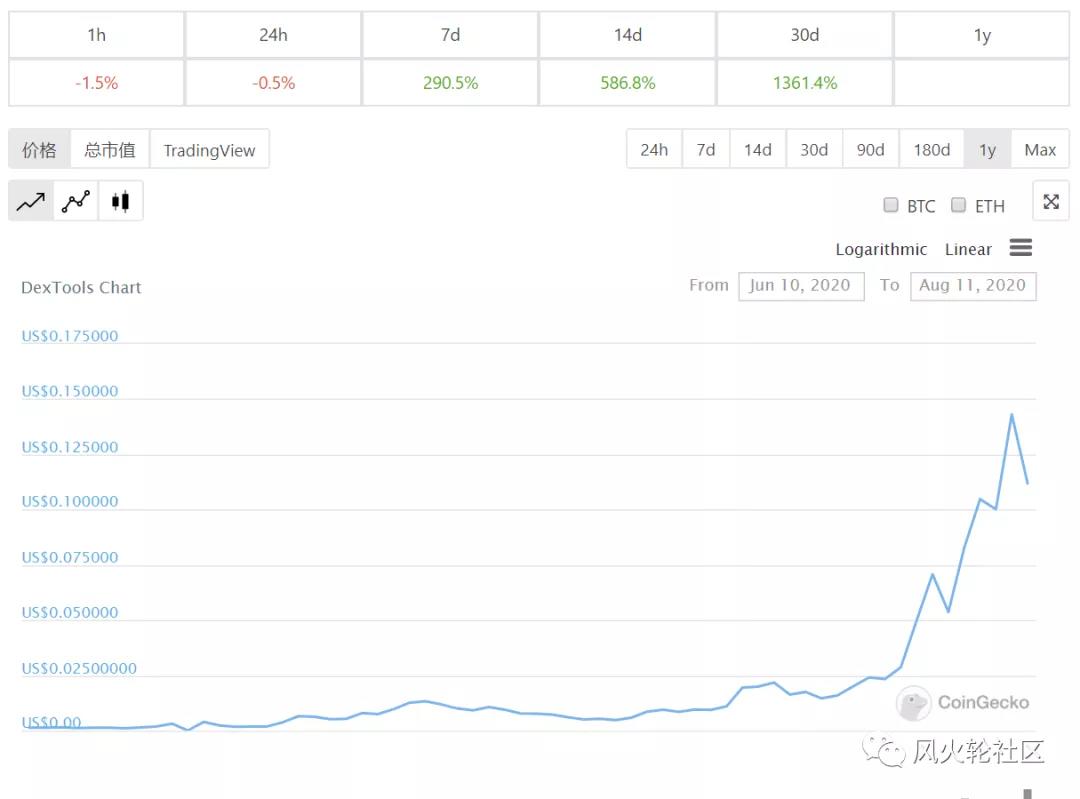1080x799 pixels.
Task: Switch to the 总市值 tab
Action: point(110,149)
